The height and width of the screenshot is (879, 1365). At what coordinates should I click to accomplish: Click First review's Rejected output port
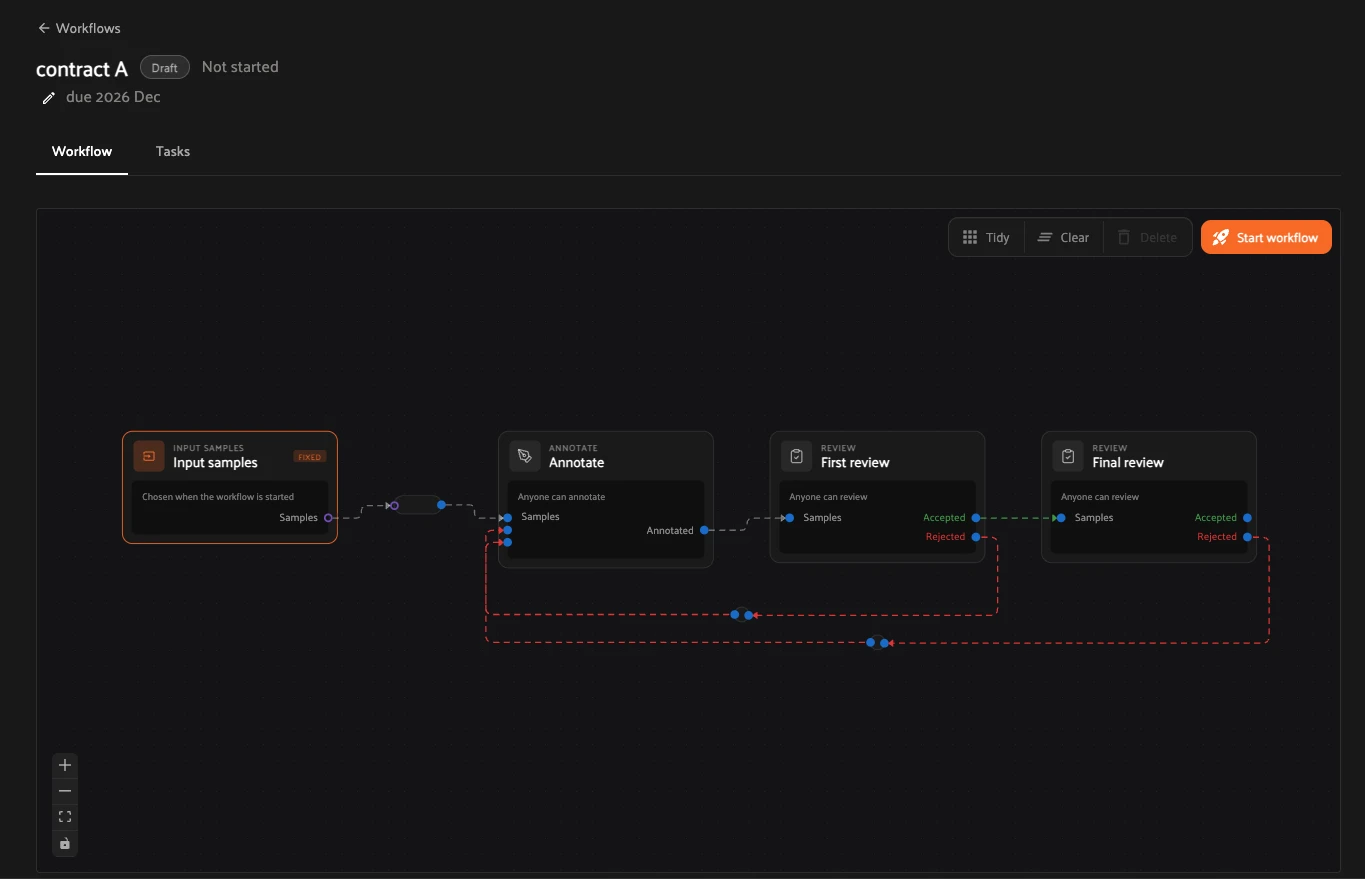click(x=976, y=537)
